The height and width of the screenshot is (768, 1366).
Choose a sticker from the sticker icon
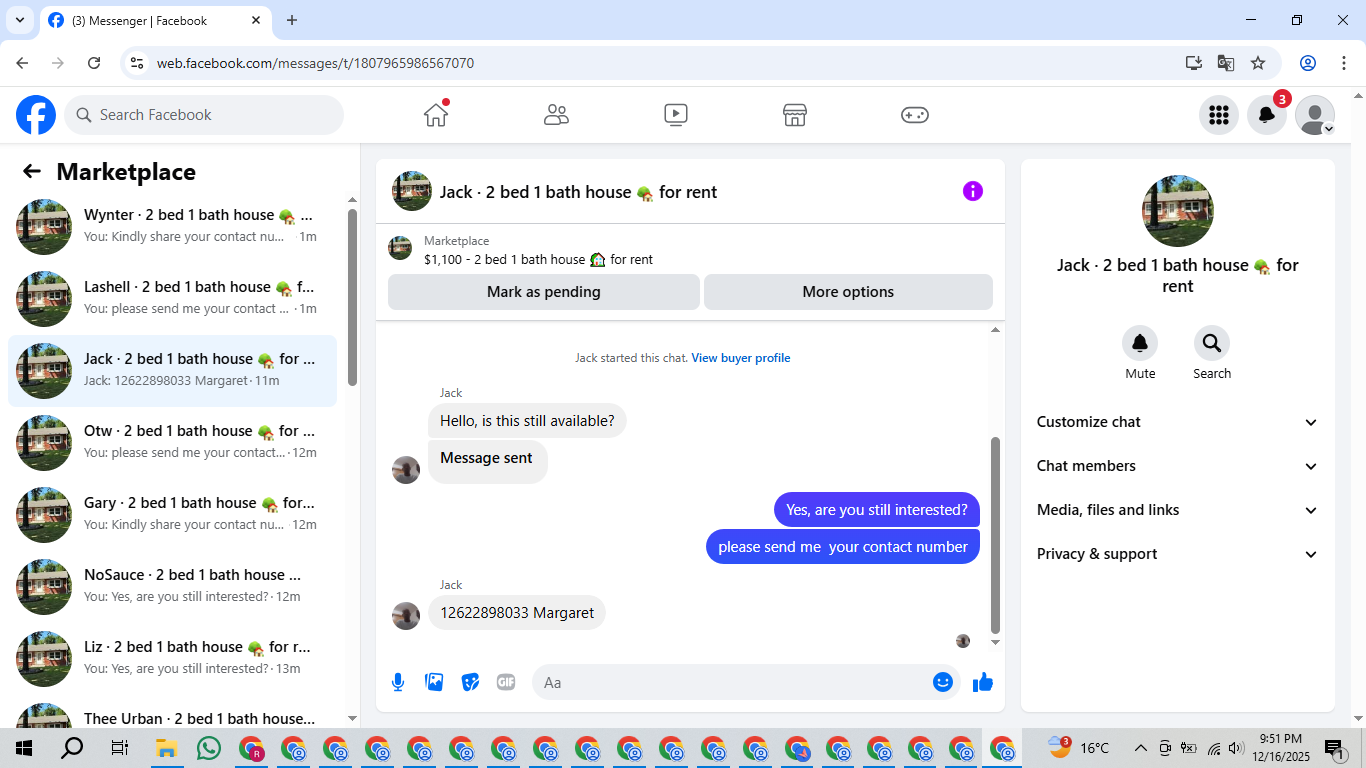tap(470, 682)
